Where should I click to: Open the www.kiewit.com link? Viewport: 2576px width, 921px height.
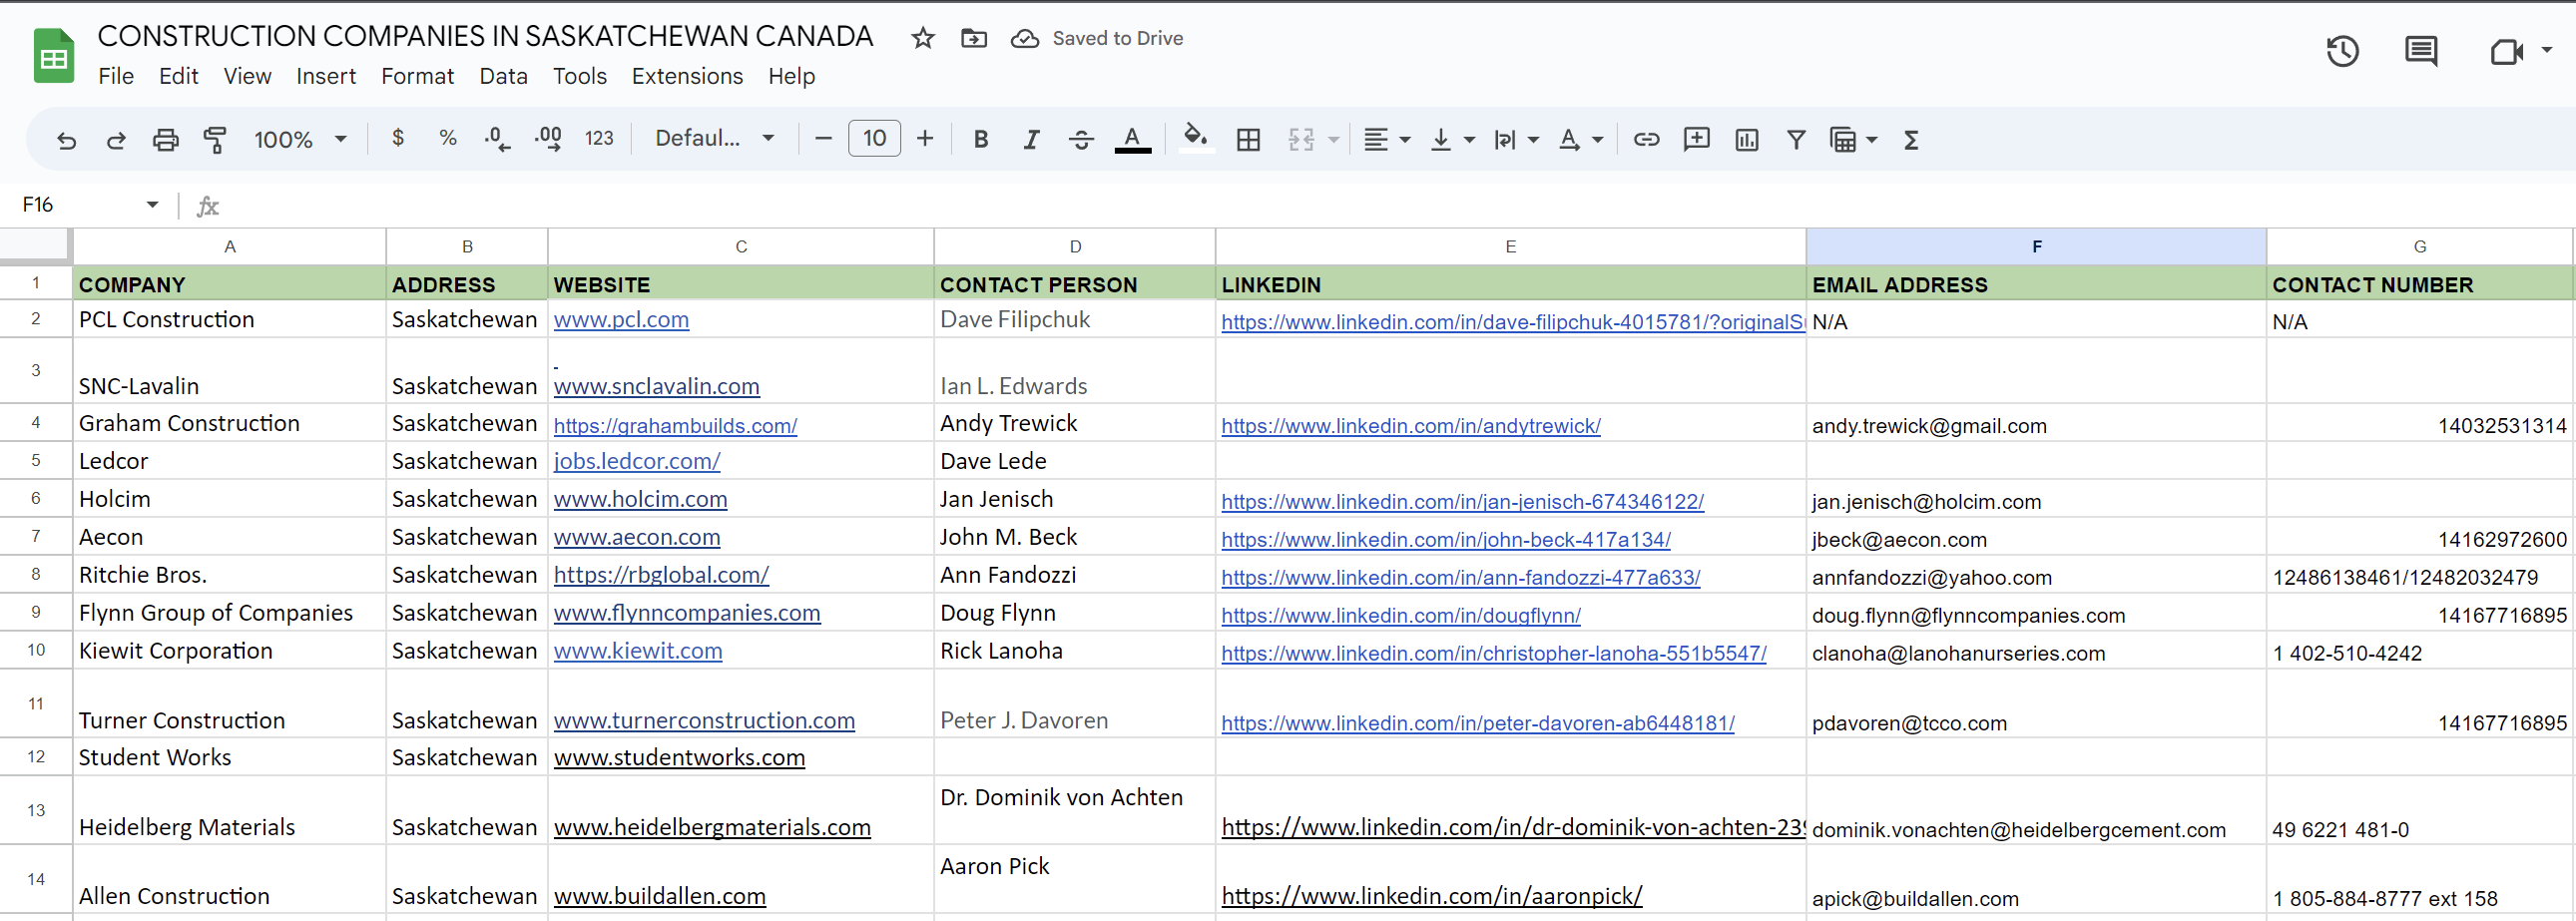coord(638,651)
